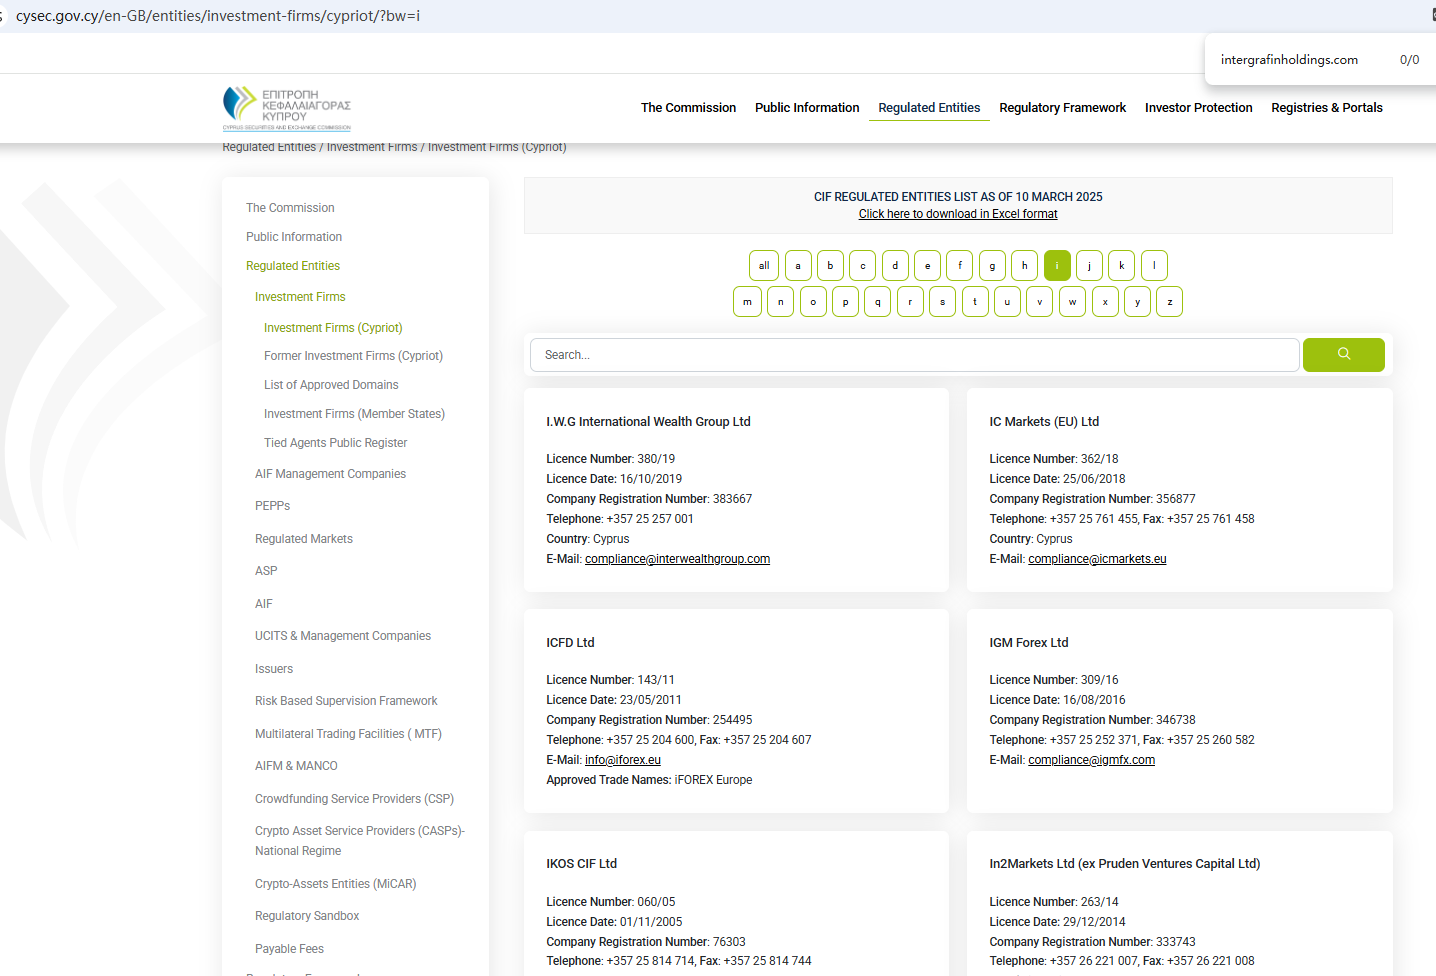Screen dimensions: 1436x976
Task: Download the entities list in Excel format
Action: click(x=957, y=214)
